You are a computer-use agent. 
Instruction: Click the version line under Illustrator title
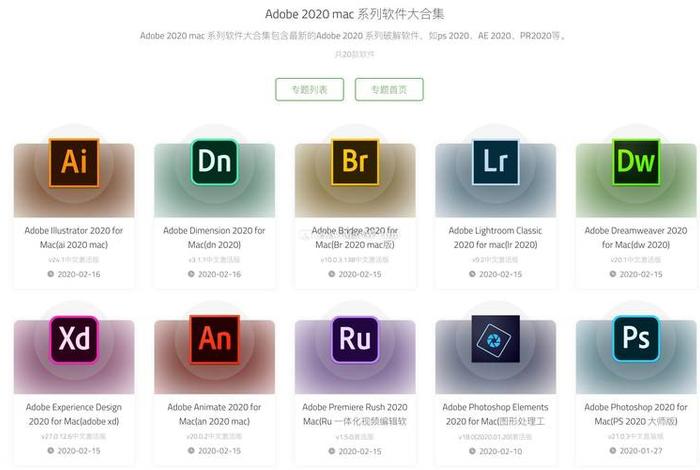coord(74,259)
